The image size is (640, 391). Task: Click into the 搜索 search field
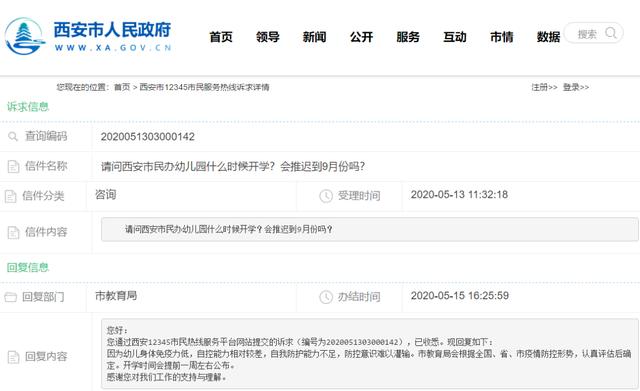point(593,33)
